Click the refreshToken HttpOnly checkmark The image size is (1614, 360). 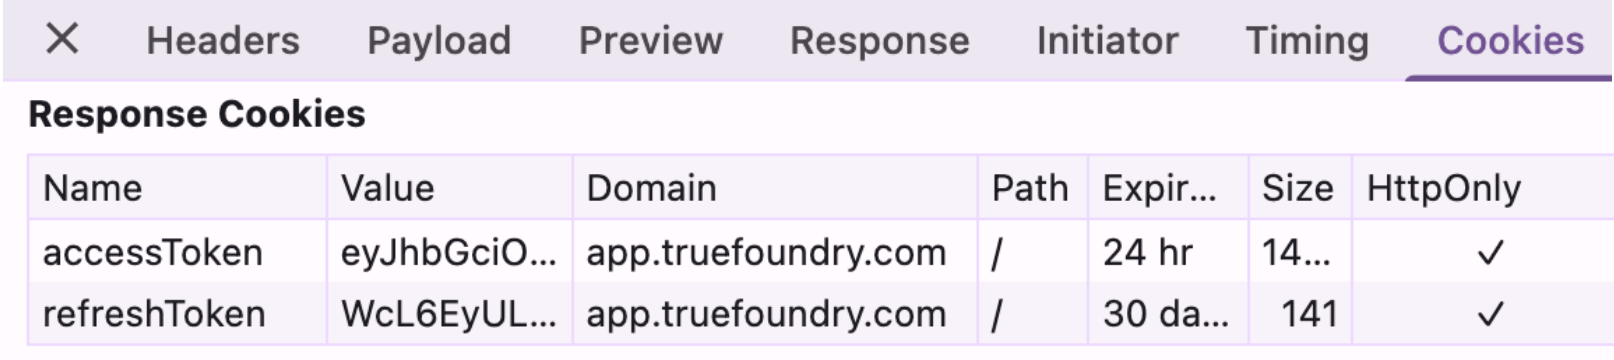click(x=1490, y=315)
